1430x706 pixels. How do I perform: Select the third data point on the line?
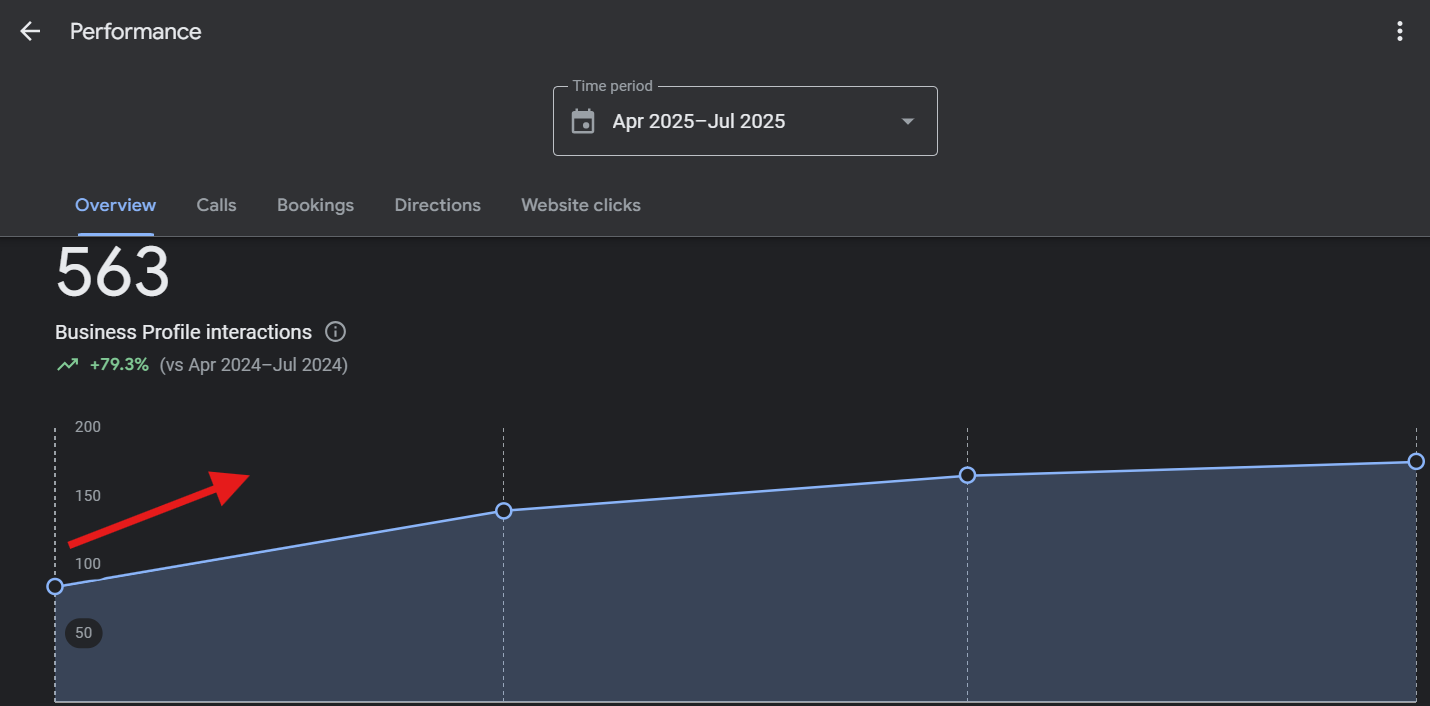(x=967, y=475)
